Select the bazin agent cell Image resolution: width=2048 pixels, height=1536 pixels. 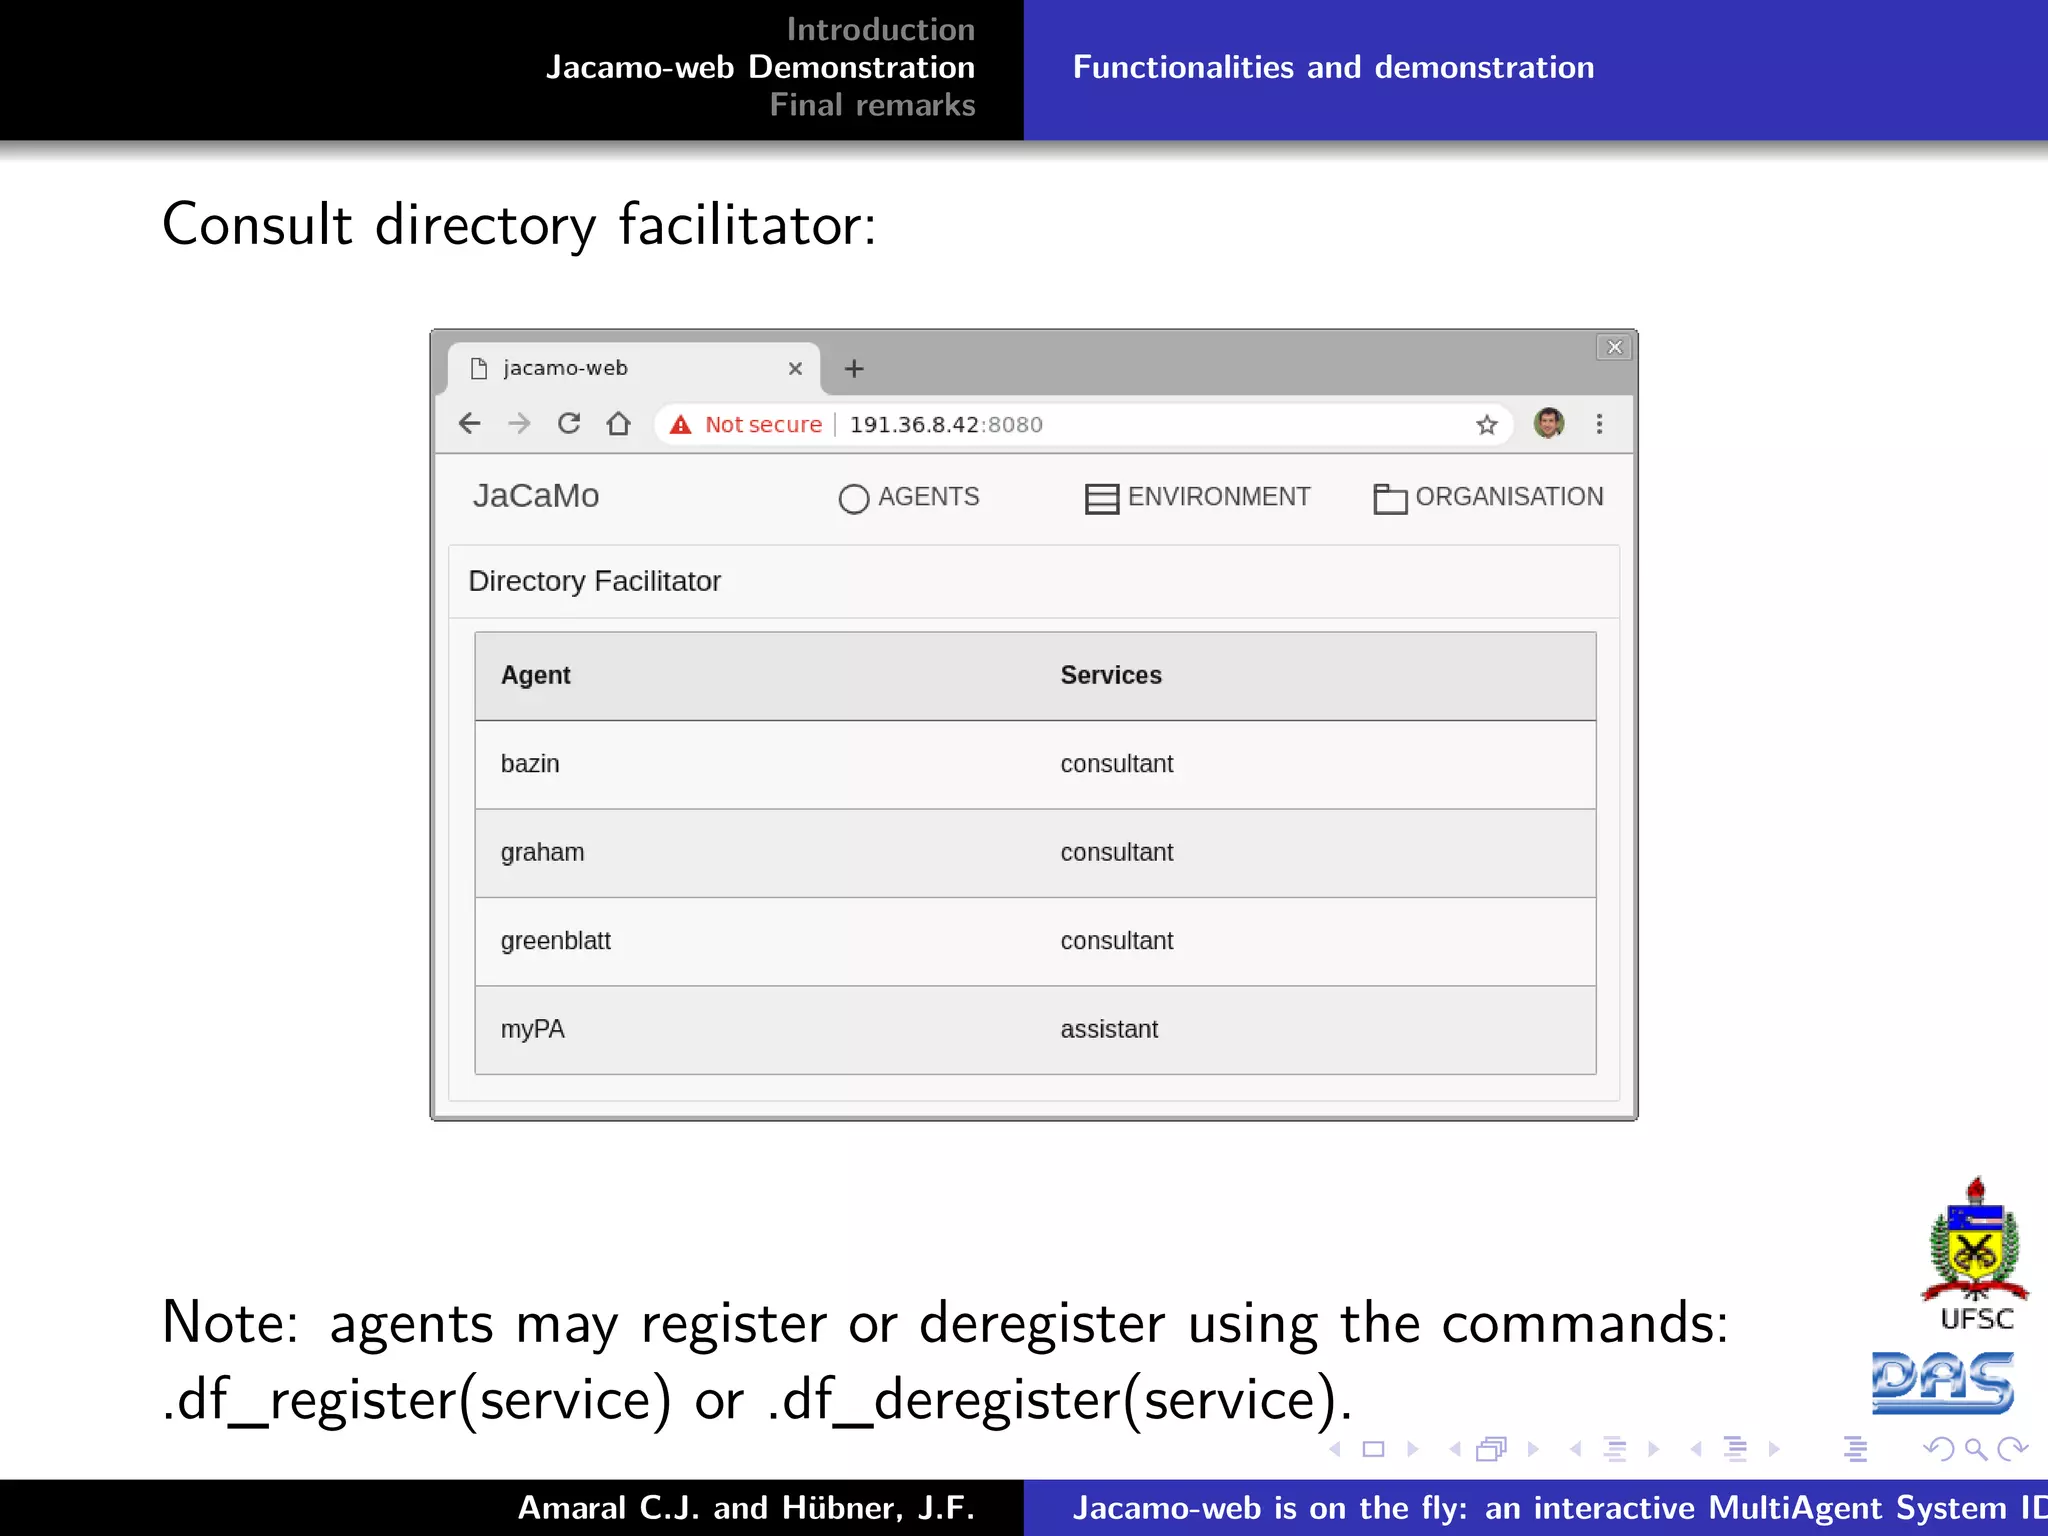(x=530, y=764)
